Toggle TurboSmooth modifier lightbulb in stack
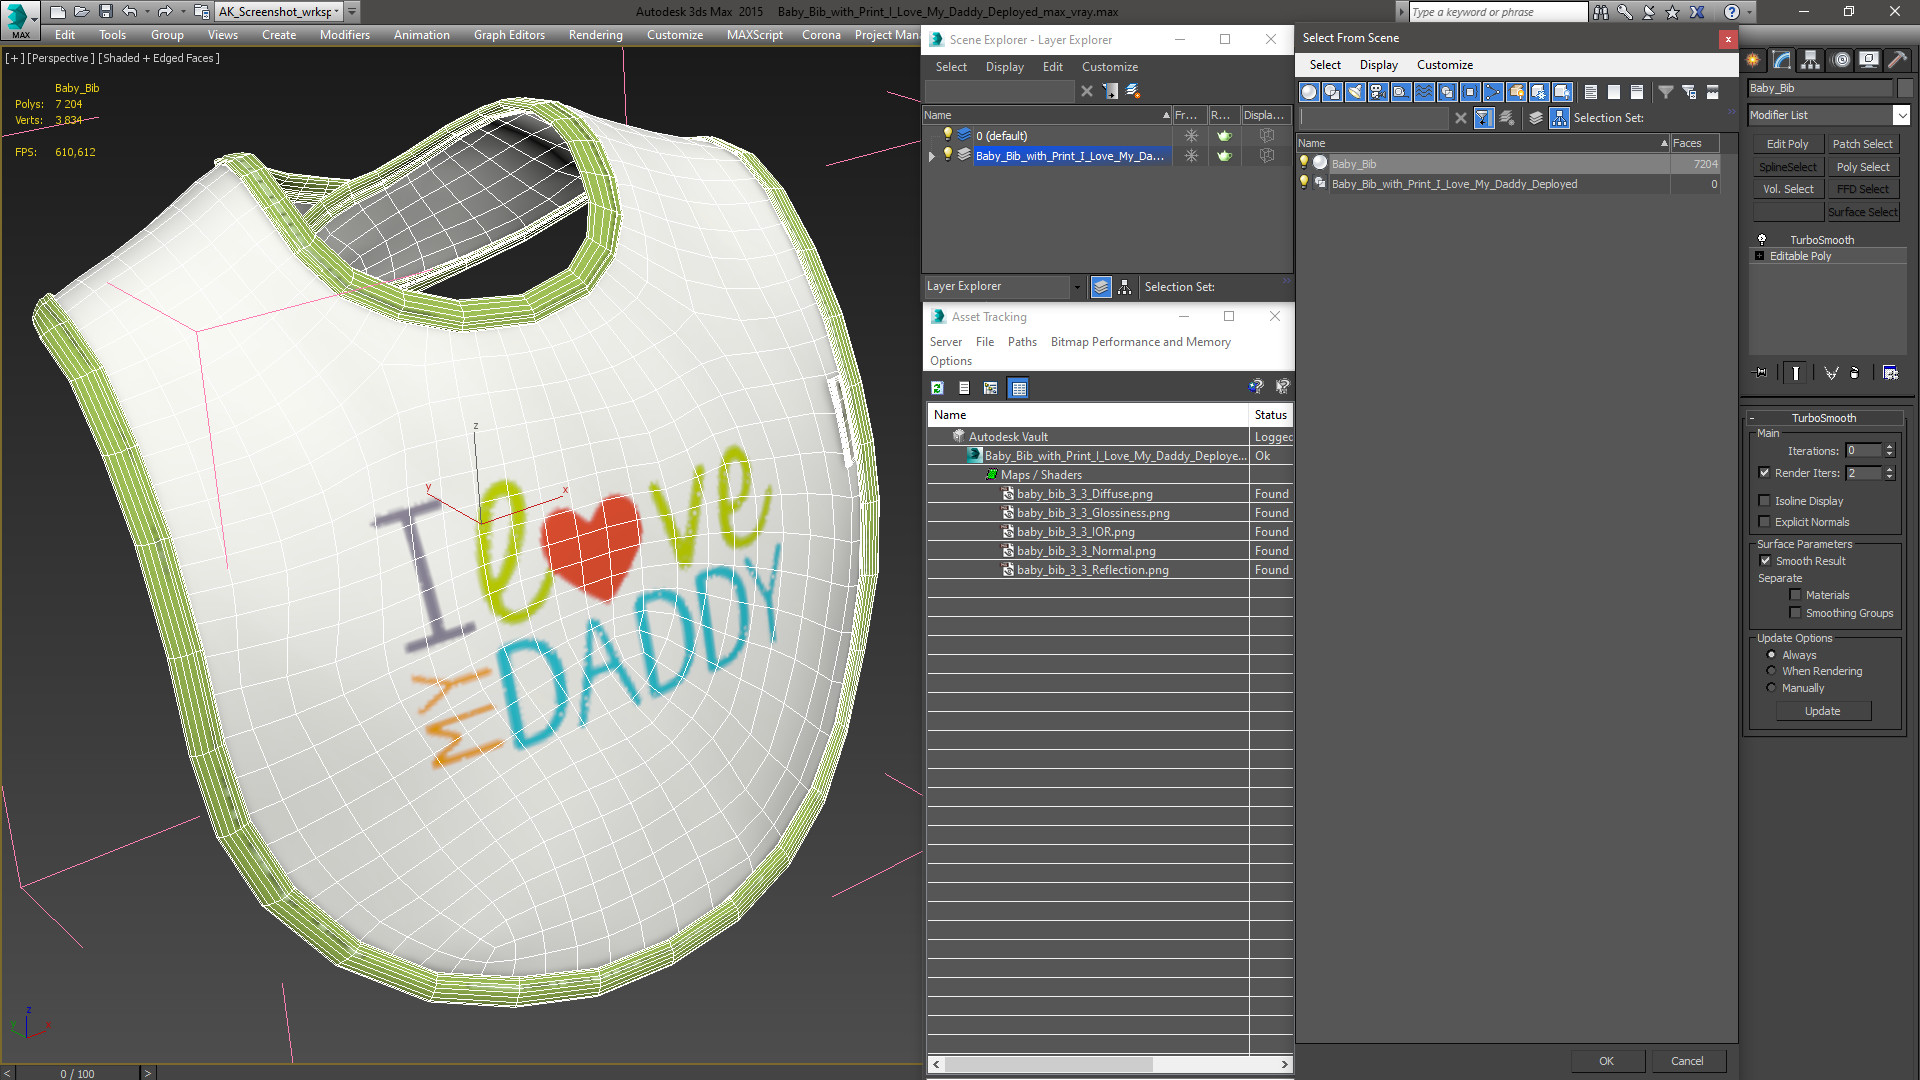 (x=1762, y=240)
